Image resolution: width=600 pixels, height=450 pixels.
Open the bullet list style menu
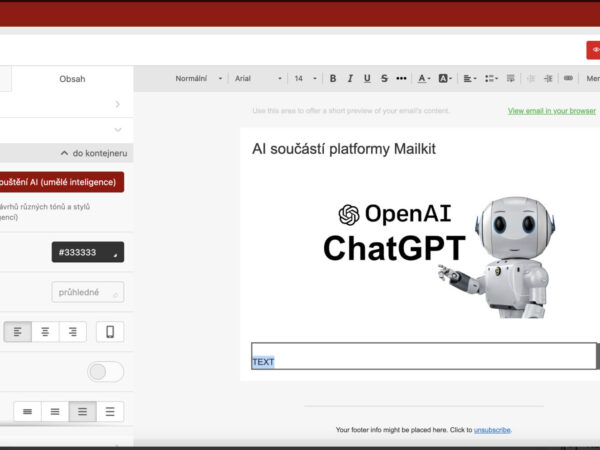tap(491, 78)
